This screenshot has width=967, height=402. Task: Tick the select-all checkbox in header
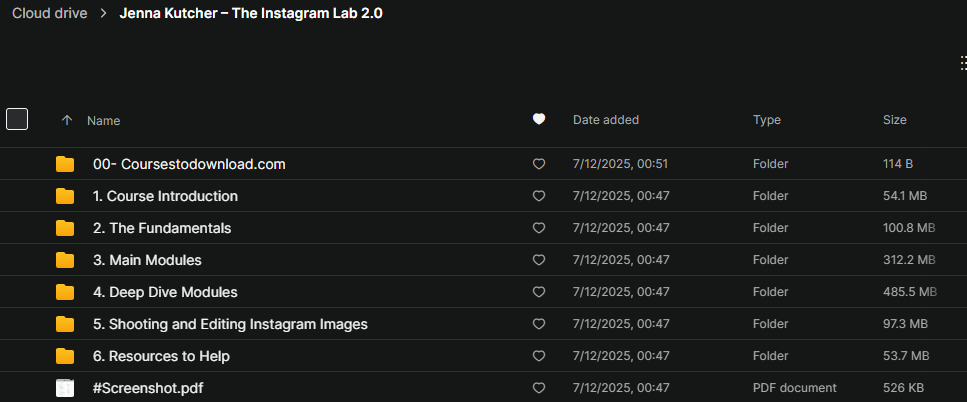pos(17,119)
